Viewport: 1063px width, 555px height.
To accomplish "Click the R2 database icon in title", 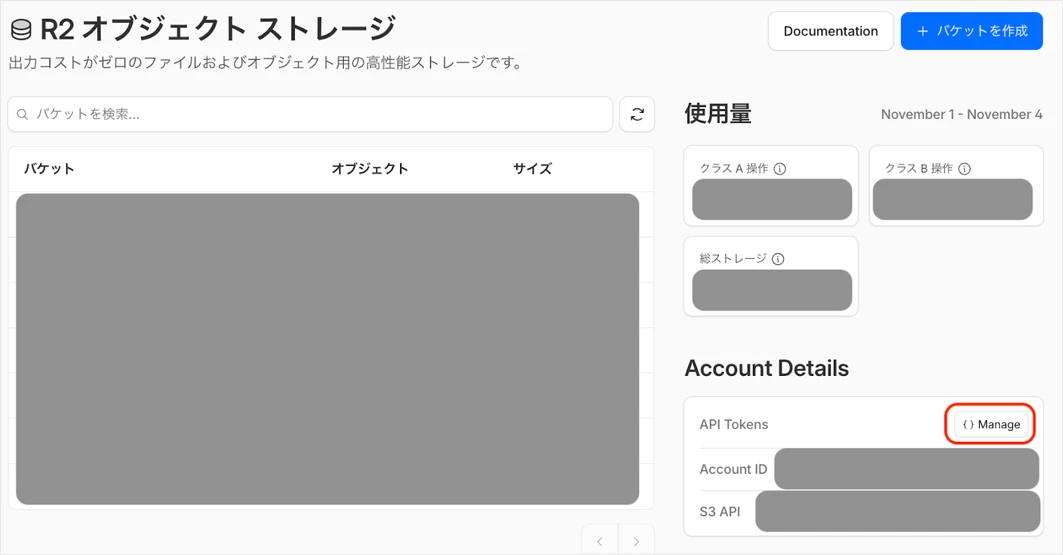I will coord(22,30).
